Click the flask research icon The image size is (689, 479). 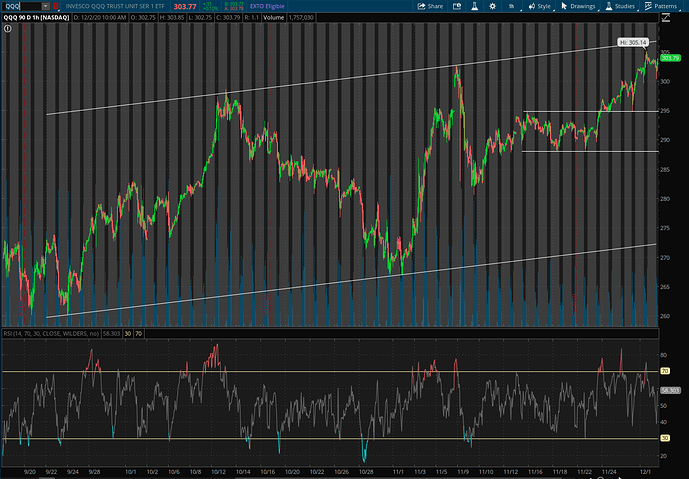476,6
